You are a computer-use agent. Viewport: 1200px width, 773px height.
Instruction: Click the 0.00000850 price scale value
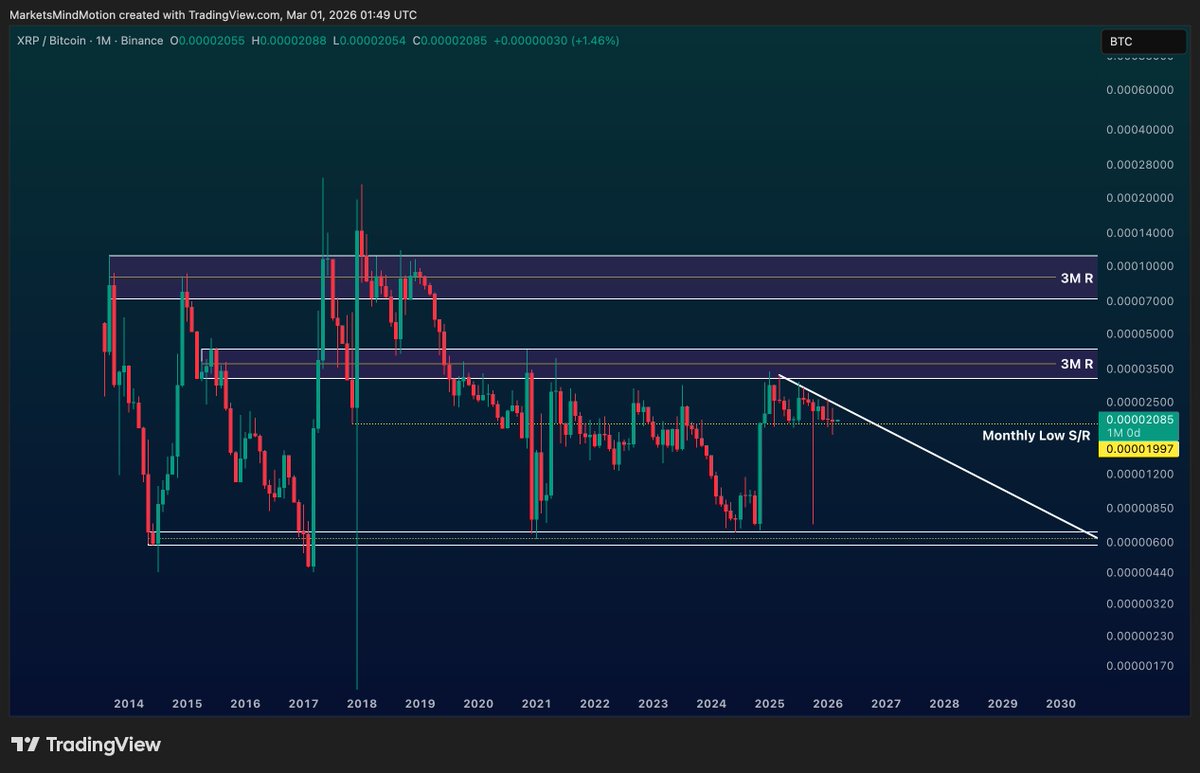(1139, 508)
